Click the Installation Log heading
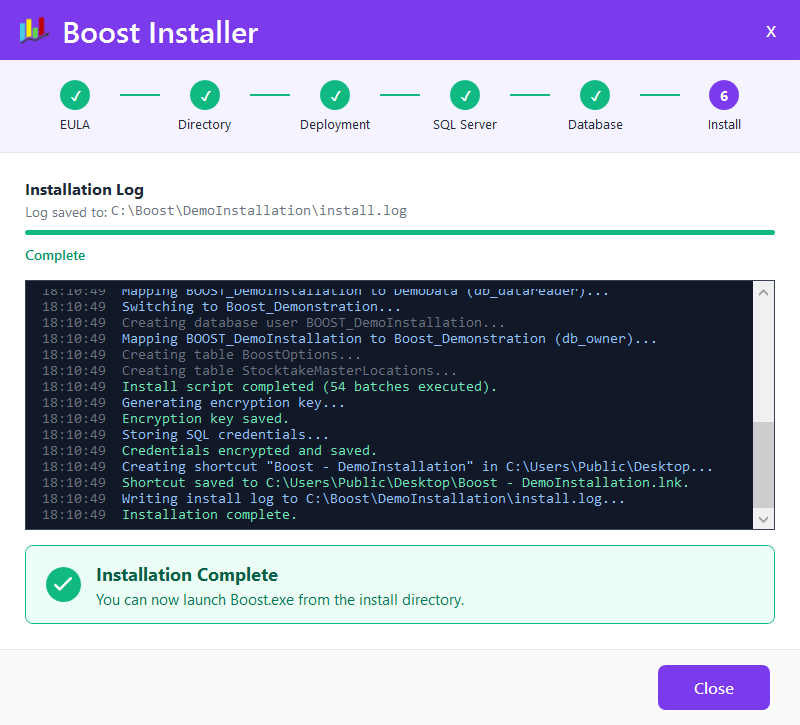The width and height of the screenshot is (800, 725). [84, 190]
